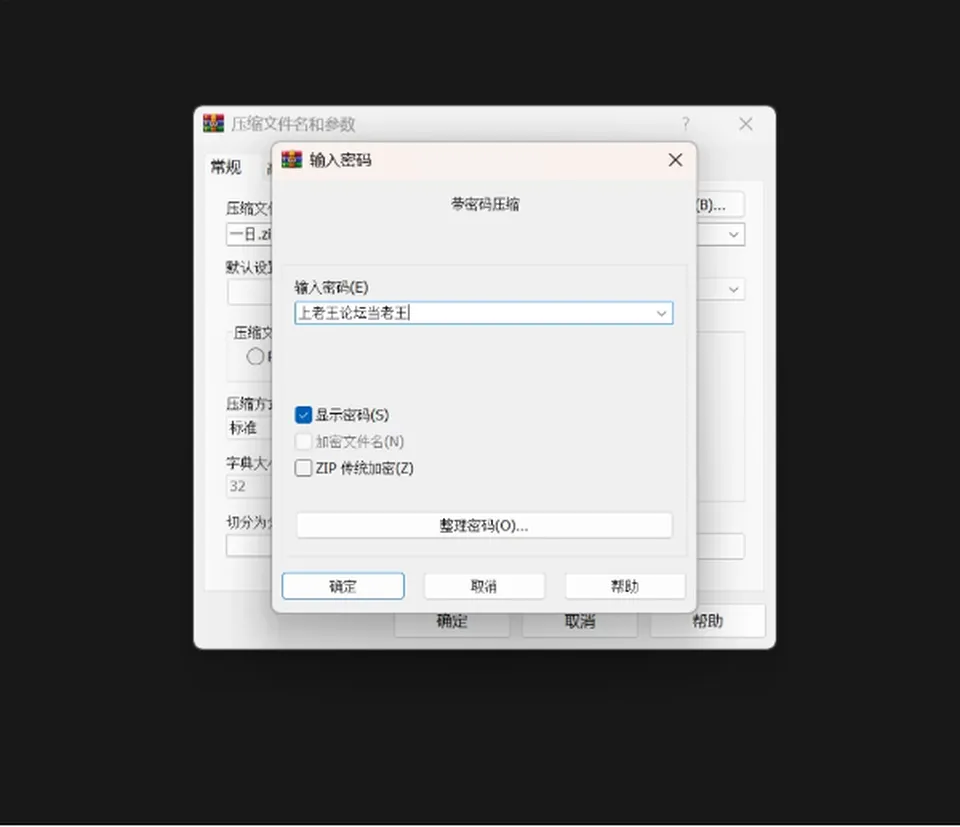Close the 输入密码 dialog with the X
The width and height of the screenshot is (960, 827).
(675, 160)
